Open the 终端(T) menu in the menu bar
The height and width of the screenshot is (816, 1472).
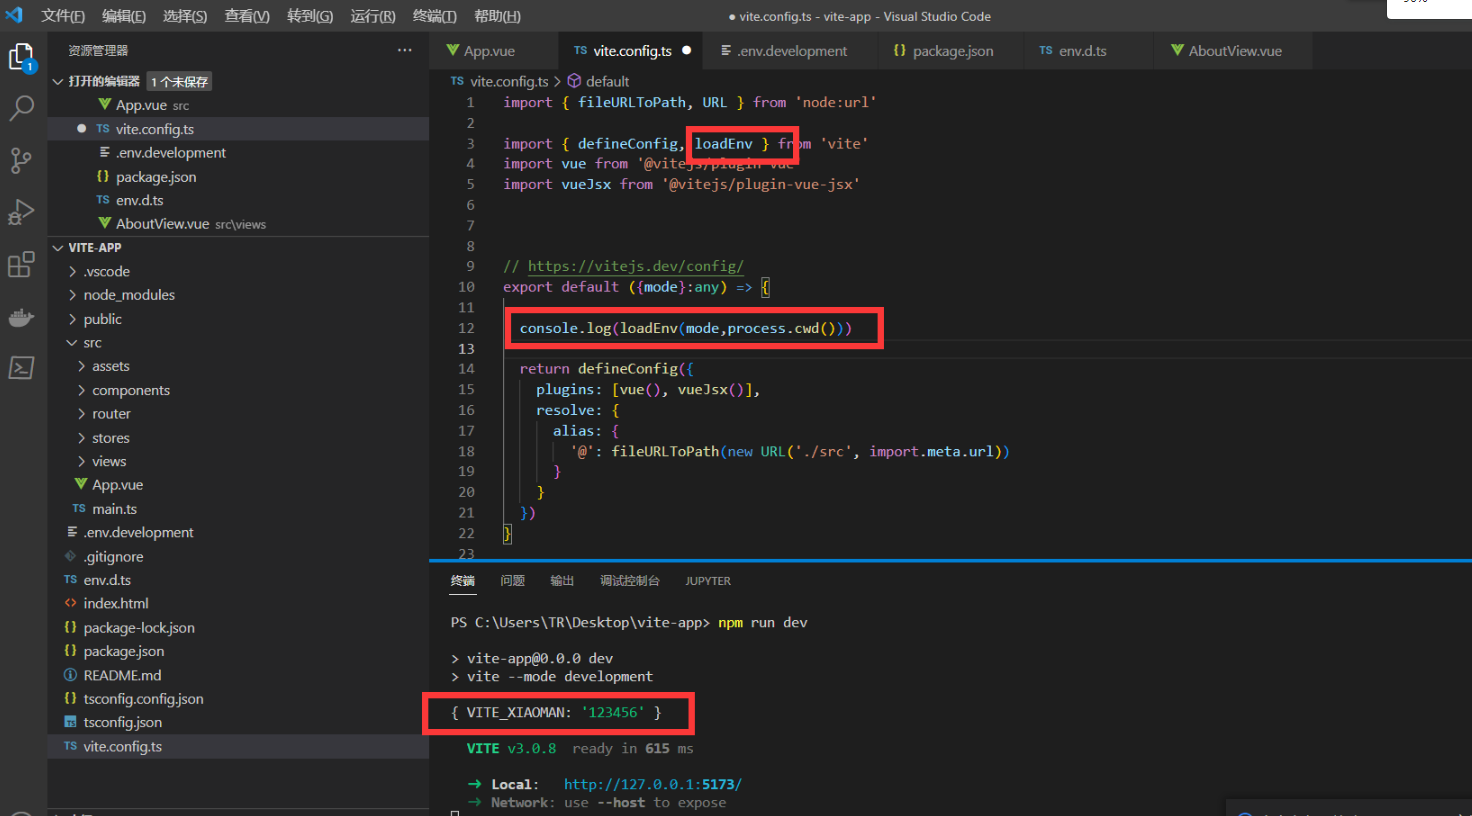(434, 16)
